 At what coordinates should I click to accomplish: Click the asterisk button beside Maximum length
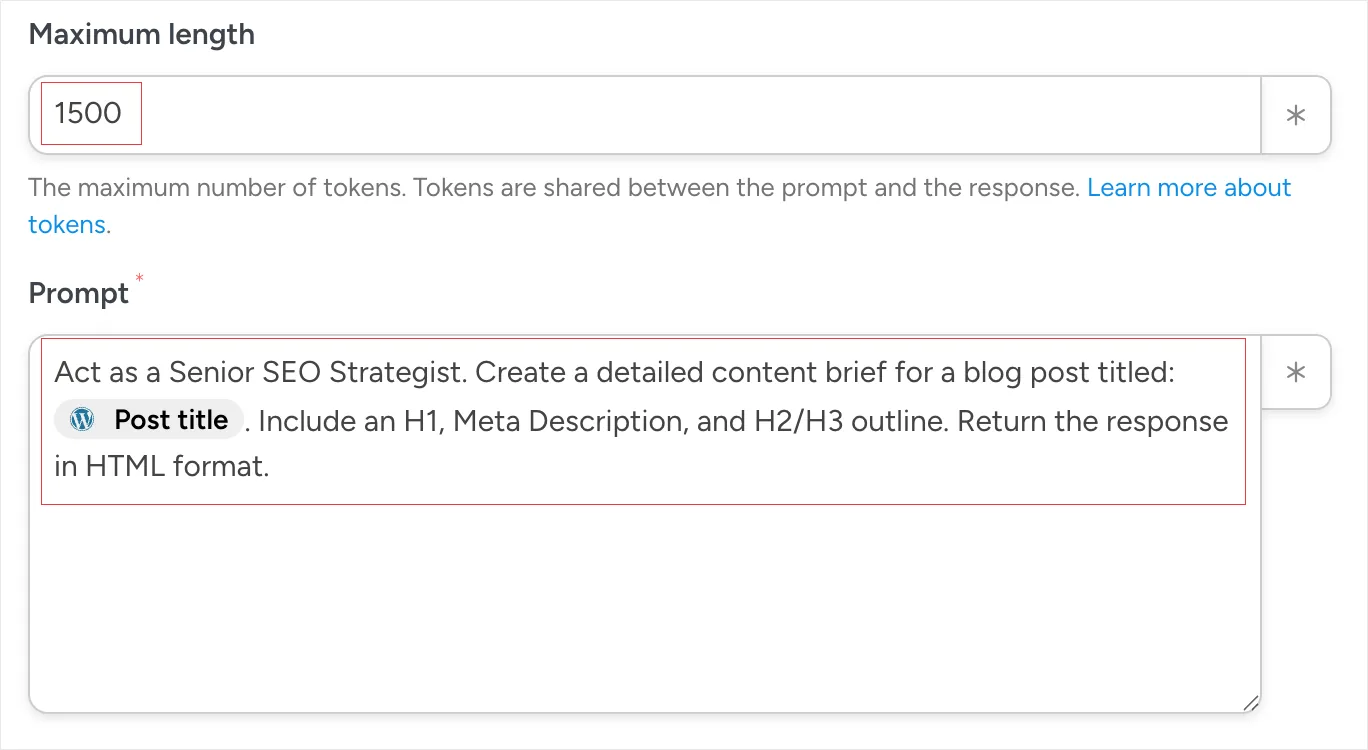(1296, 115)
